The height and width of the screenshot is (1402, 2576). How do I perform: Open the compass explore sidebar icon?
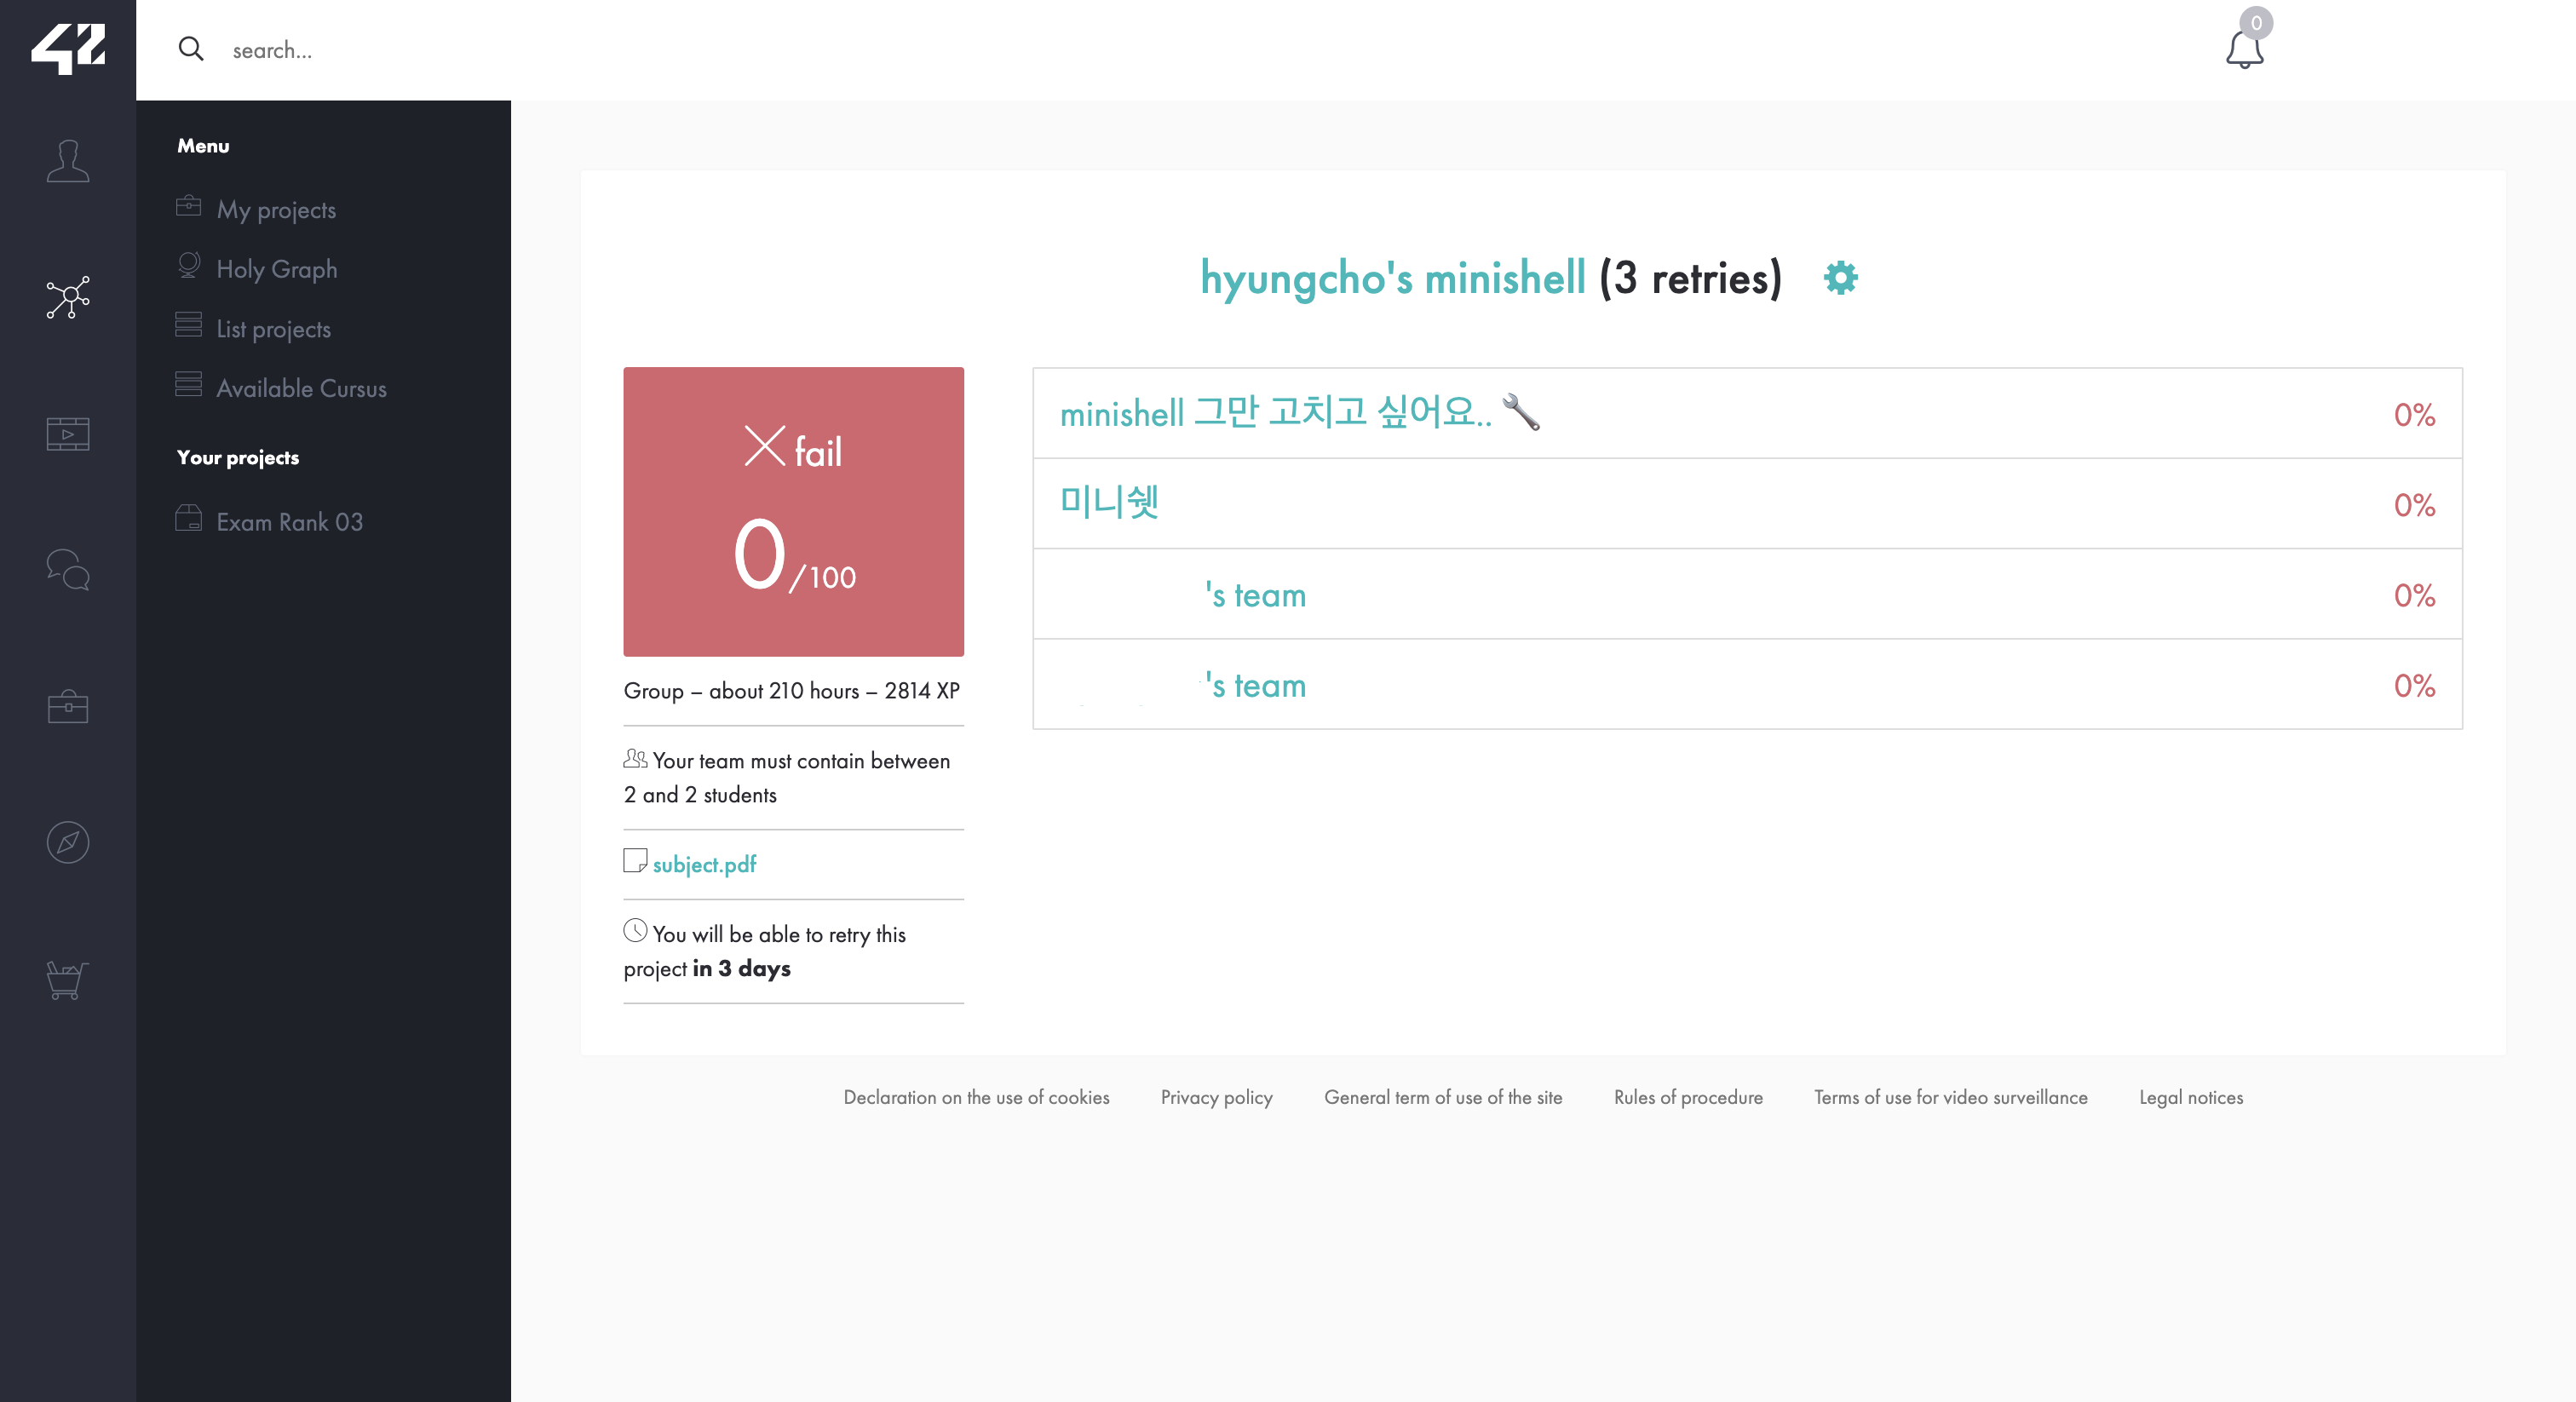click(68, 843)
